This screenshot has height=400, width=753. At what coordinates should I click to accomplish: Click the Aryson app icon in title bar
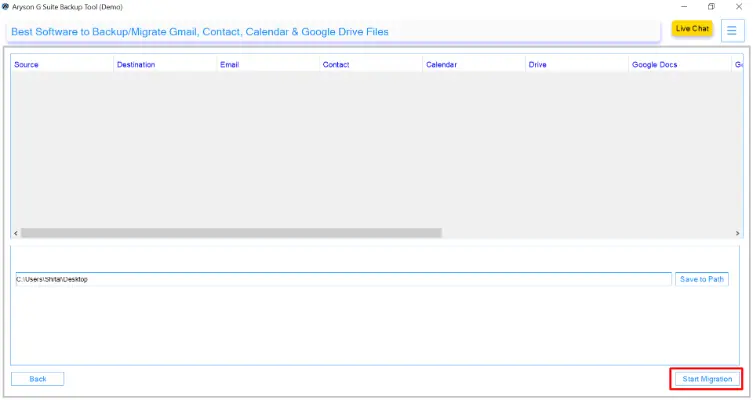pos(6,7)
